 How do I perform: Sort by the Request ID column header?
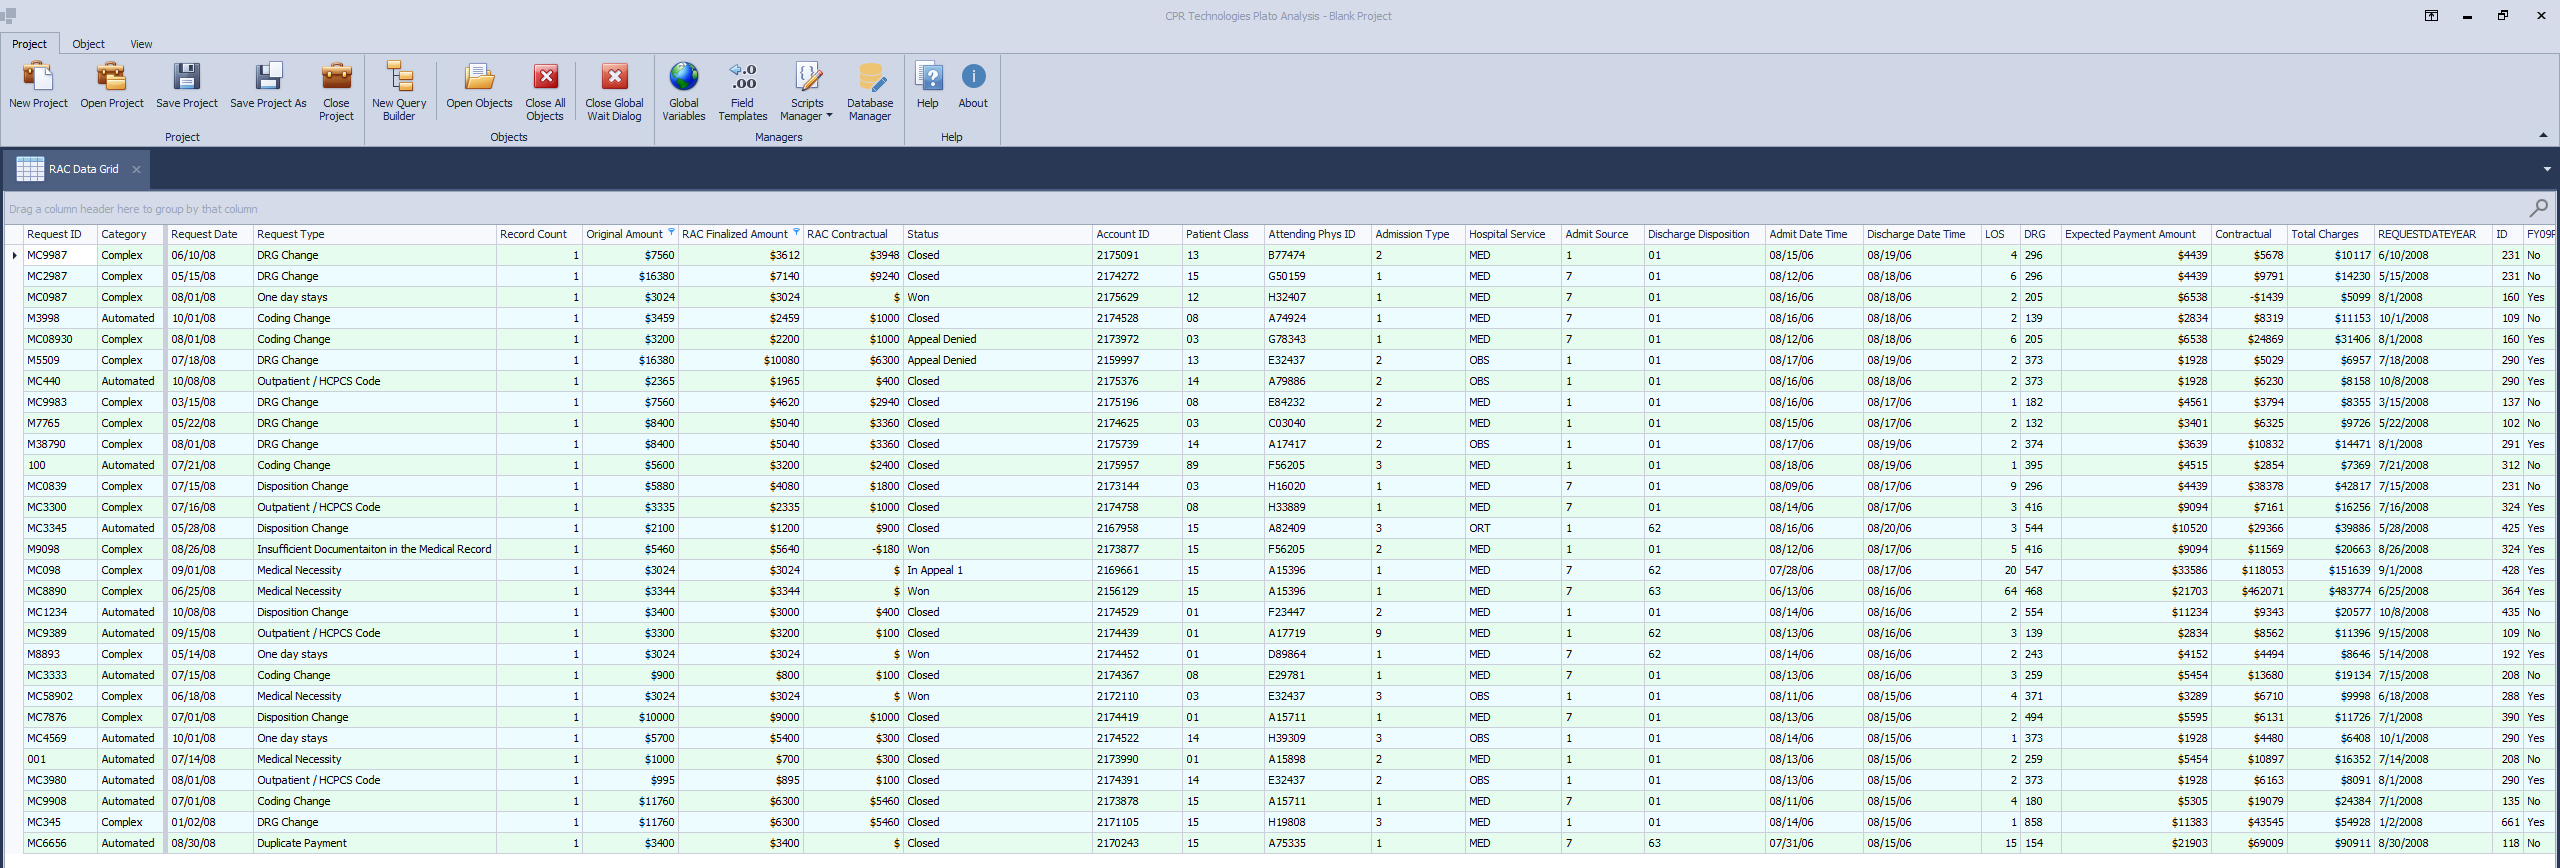60,234
